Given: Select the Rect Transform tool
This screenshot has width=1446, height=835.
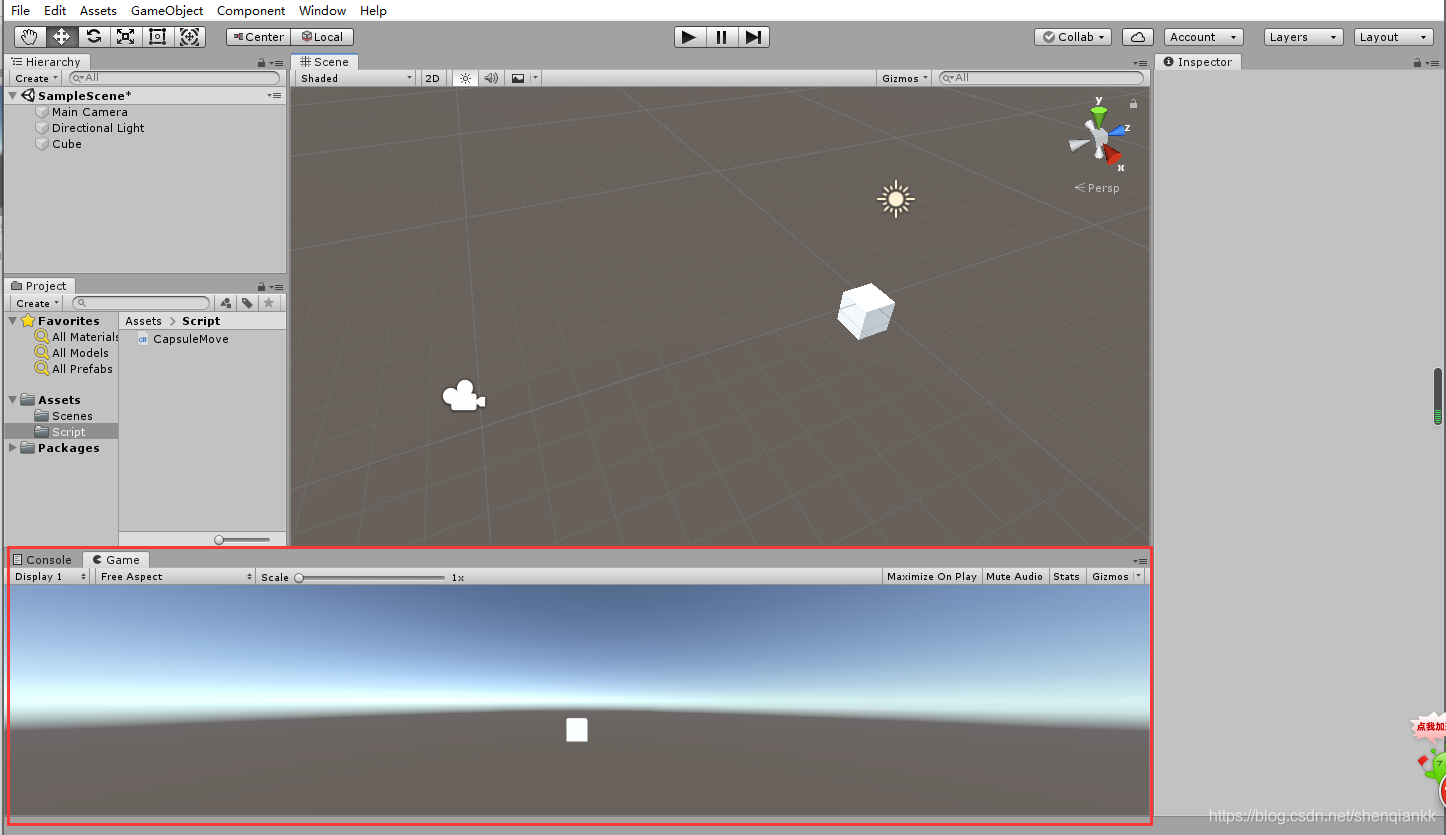Looking at the screenshot, I should [x=157, y=37].
